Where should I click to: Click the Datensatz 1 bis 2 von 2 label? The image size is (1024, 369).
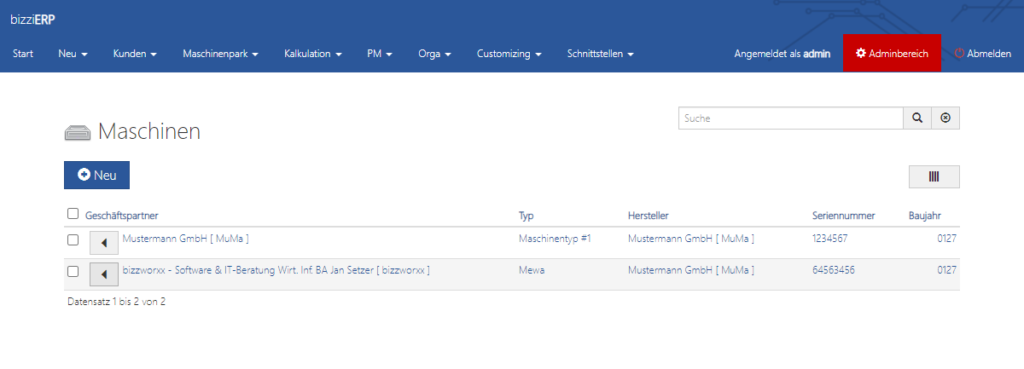116,302
